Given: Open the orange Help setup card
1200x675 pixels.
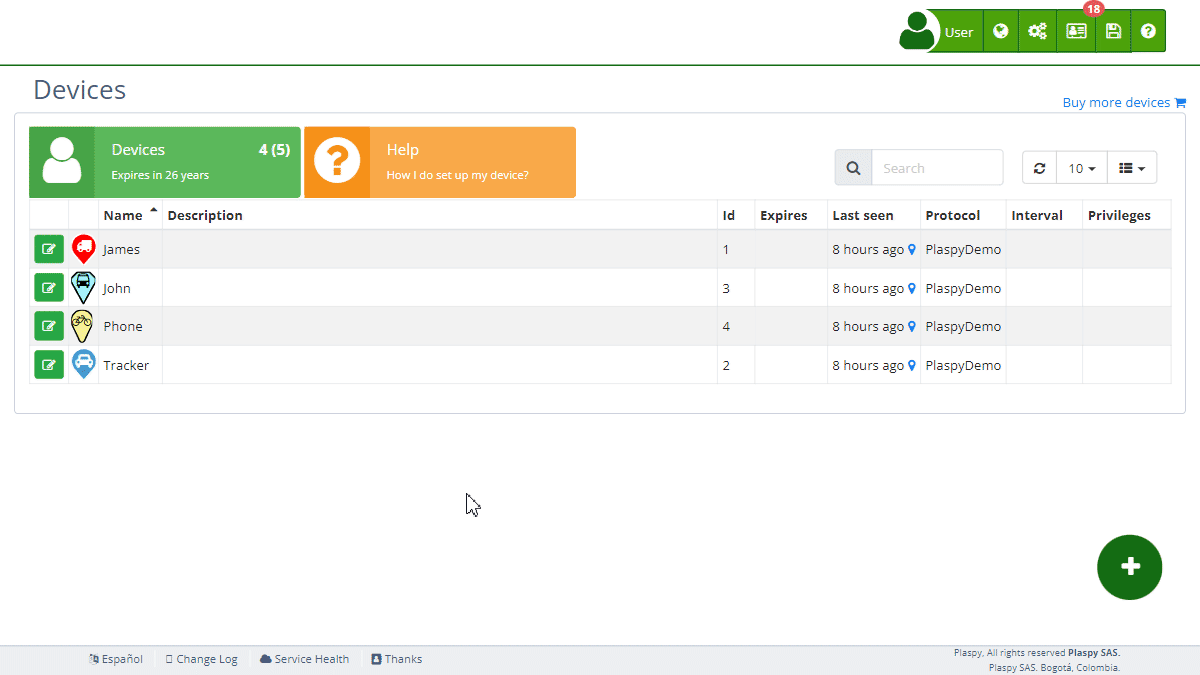Looking at the screenshot, I should [x=440, y=162].
